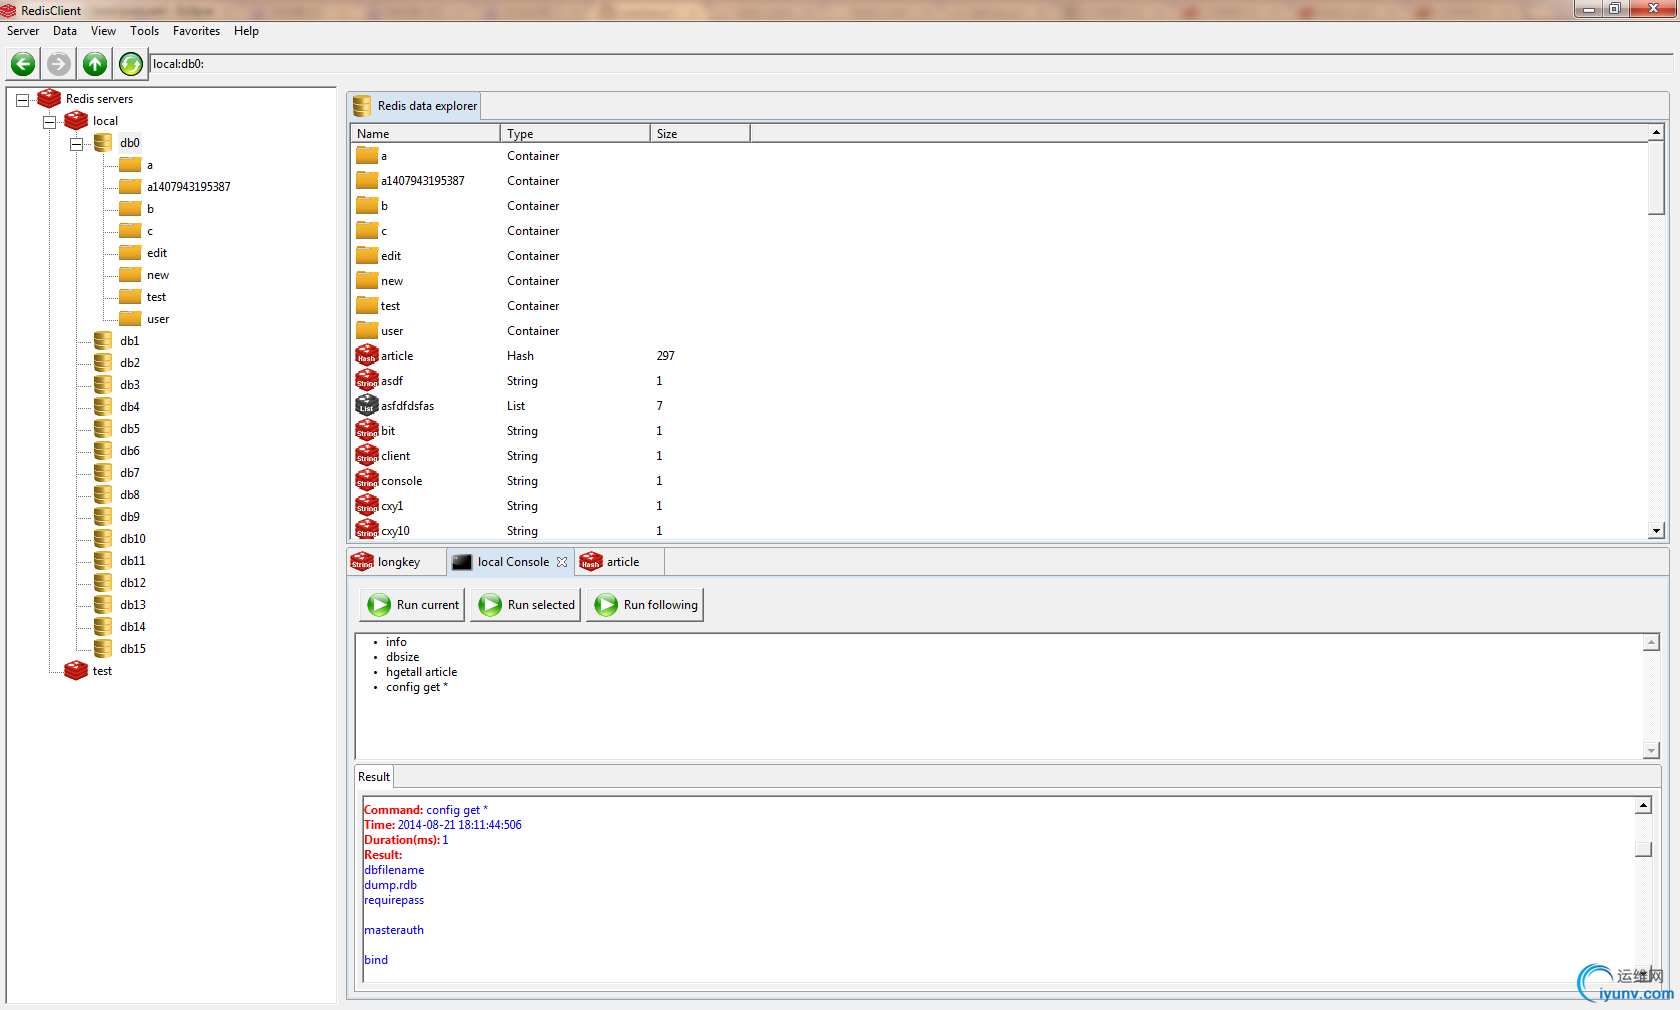Click the Result tab label
This screenshot has width=1680, height=1010.
click(374, 777)
